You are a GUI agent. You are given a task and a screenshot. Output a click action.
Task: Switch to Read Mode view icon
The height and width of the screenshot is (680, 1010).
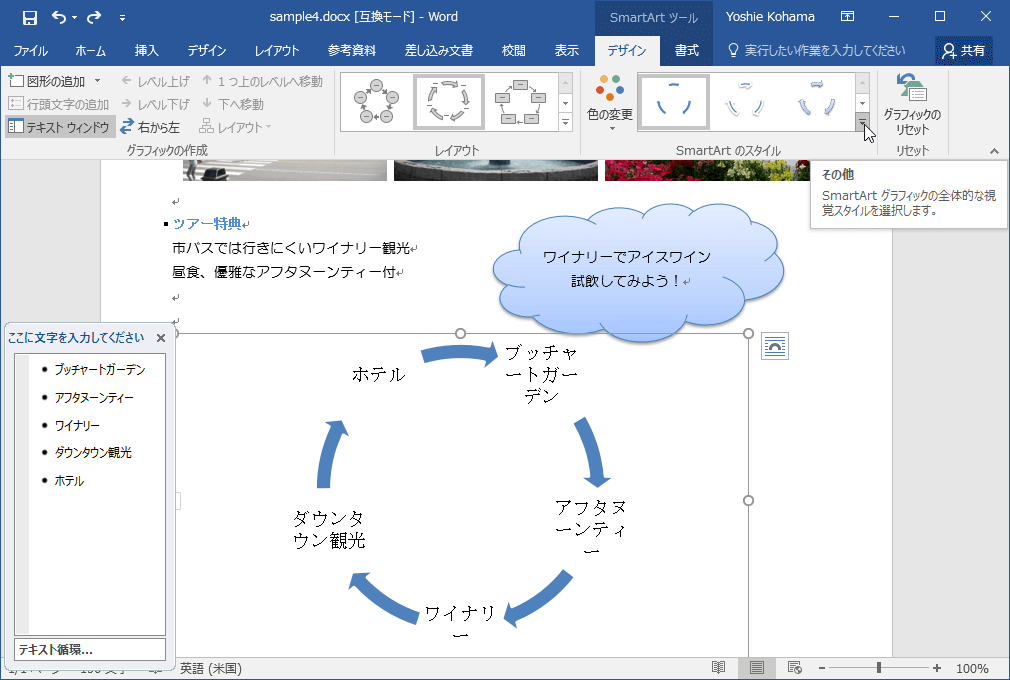coord(718,668)
